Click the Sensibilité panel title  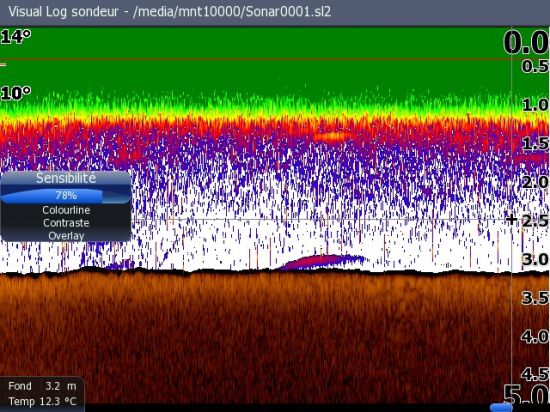click(x=66, y=178)
